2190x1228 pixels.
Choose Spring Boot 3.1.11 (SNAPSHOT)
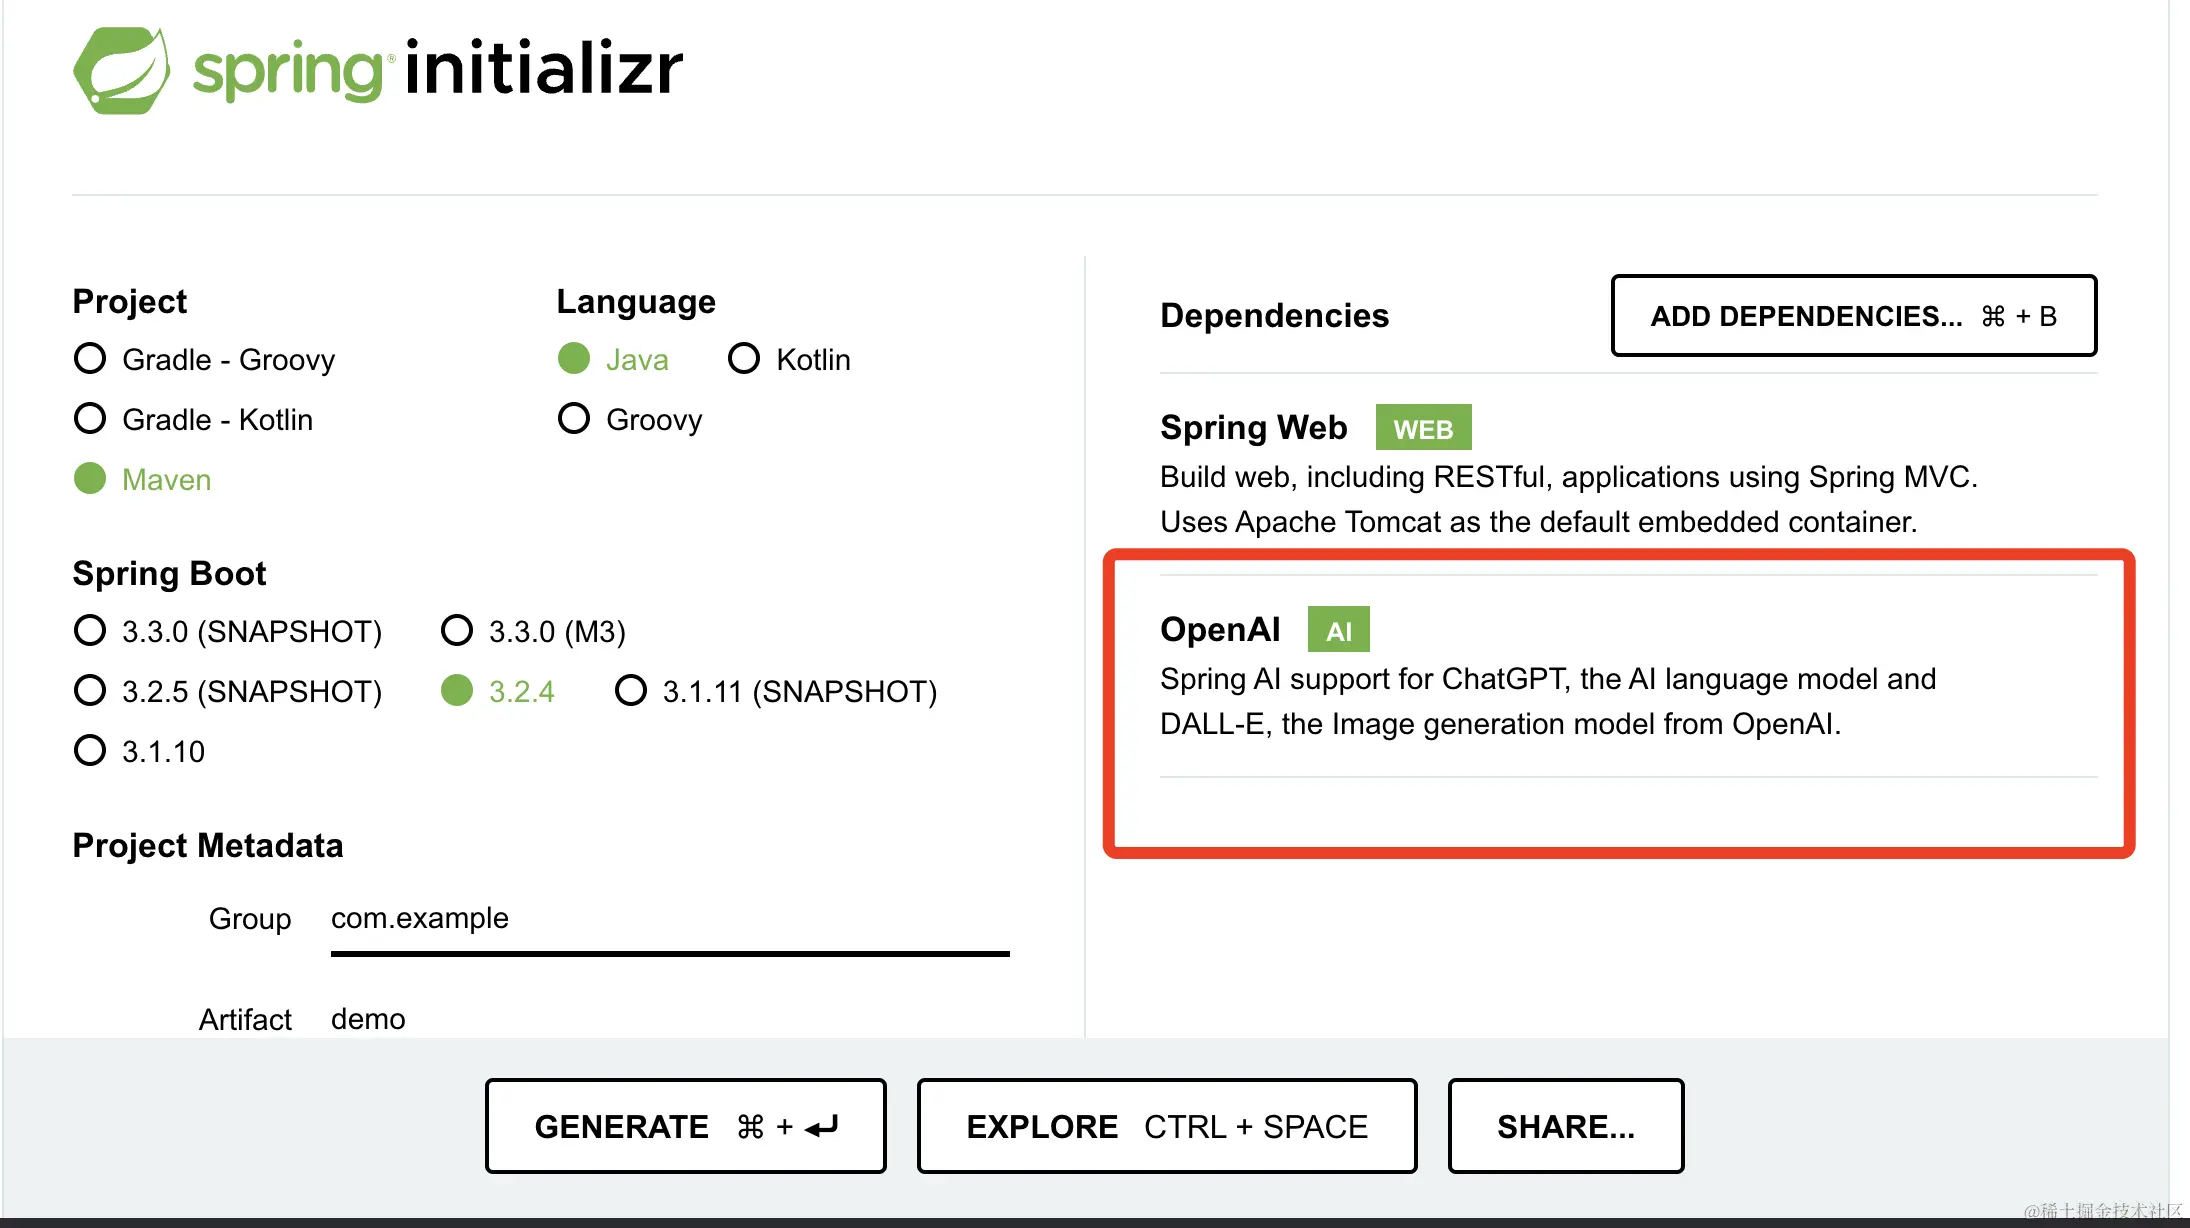[x=776, y=691]
